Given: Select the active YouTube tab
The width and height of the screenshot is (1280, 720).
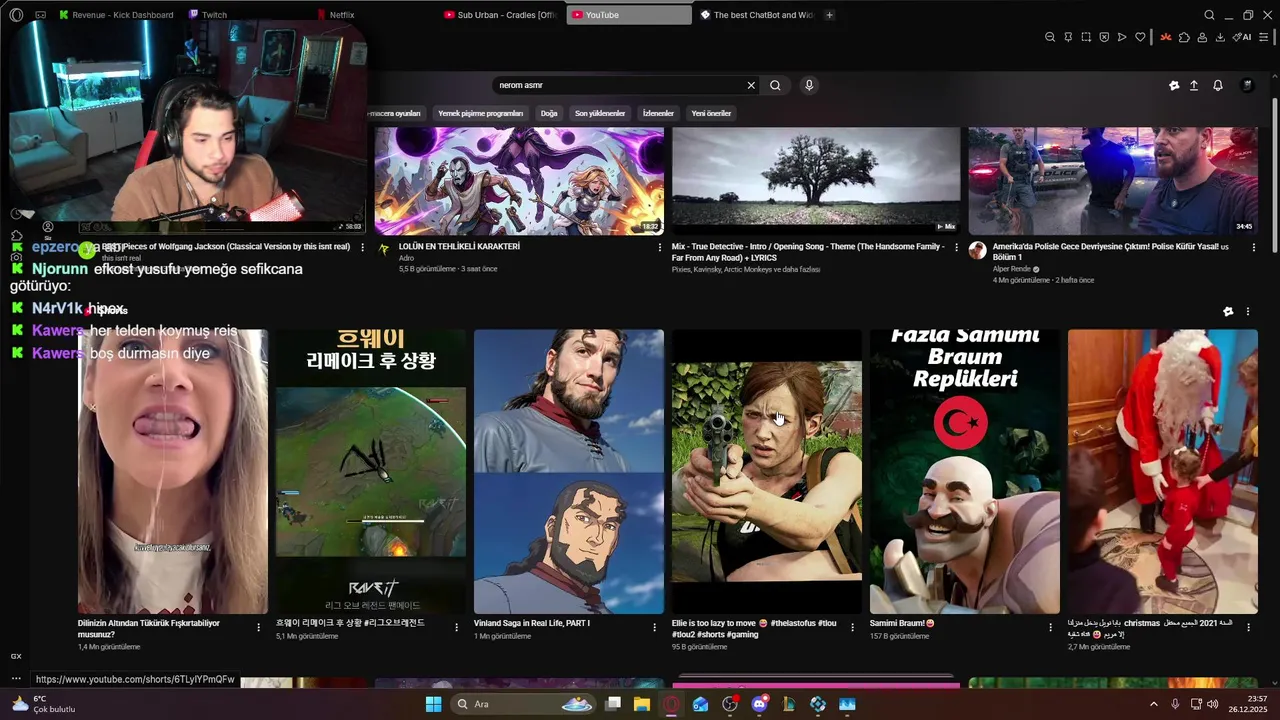Looking at the screenshot, I should (x=628, y=15).
